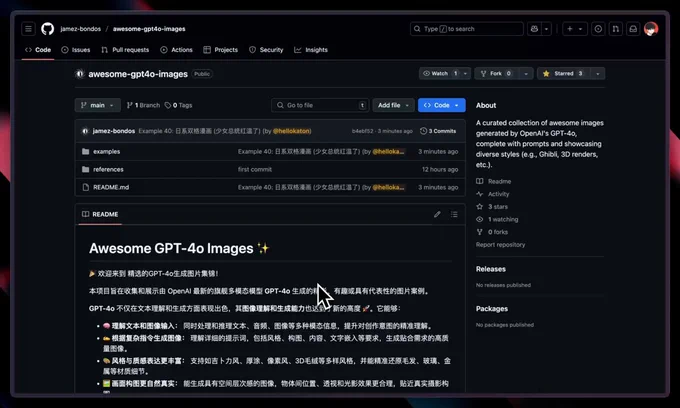The image size is (680, 408).
Task: Click the '12 hours ago' timestamp
Action: click(440, 170)
